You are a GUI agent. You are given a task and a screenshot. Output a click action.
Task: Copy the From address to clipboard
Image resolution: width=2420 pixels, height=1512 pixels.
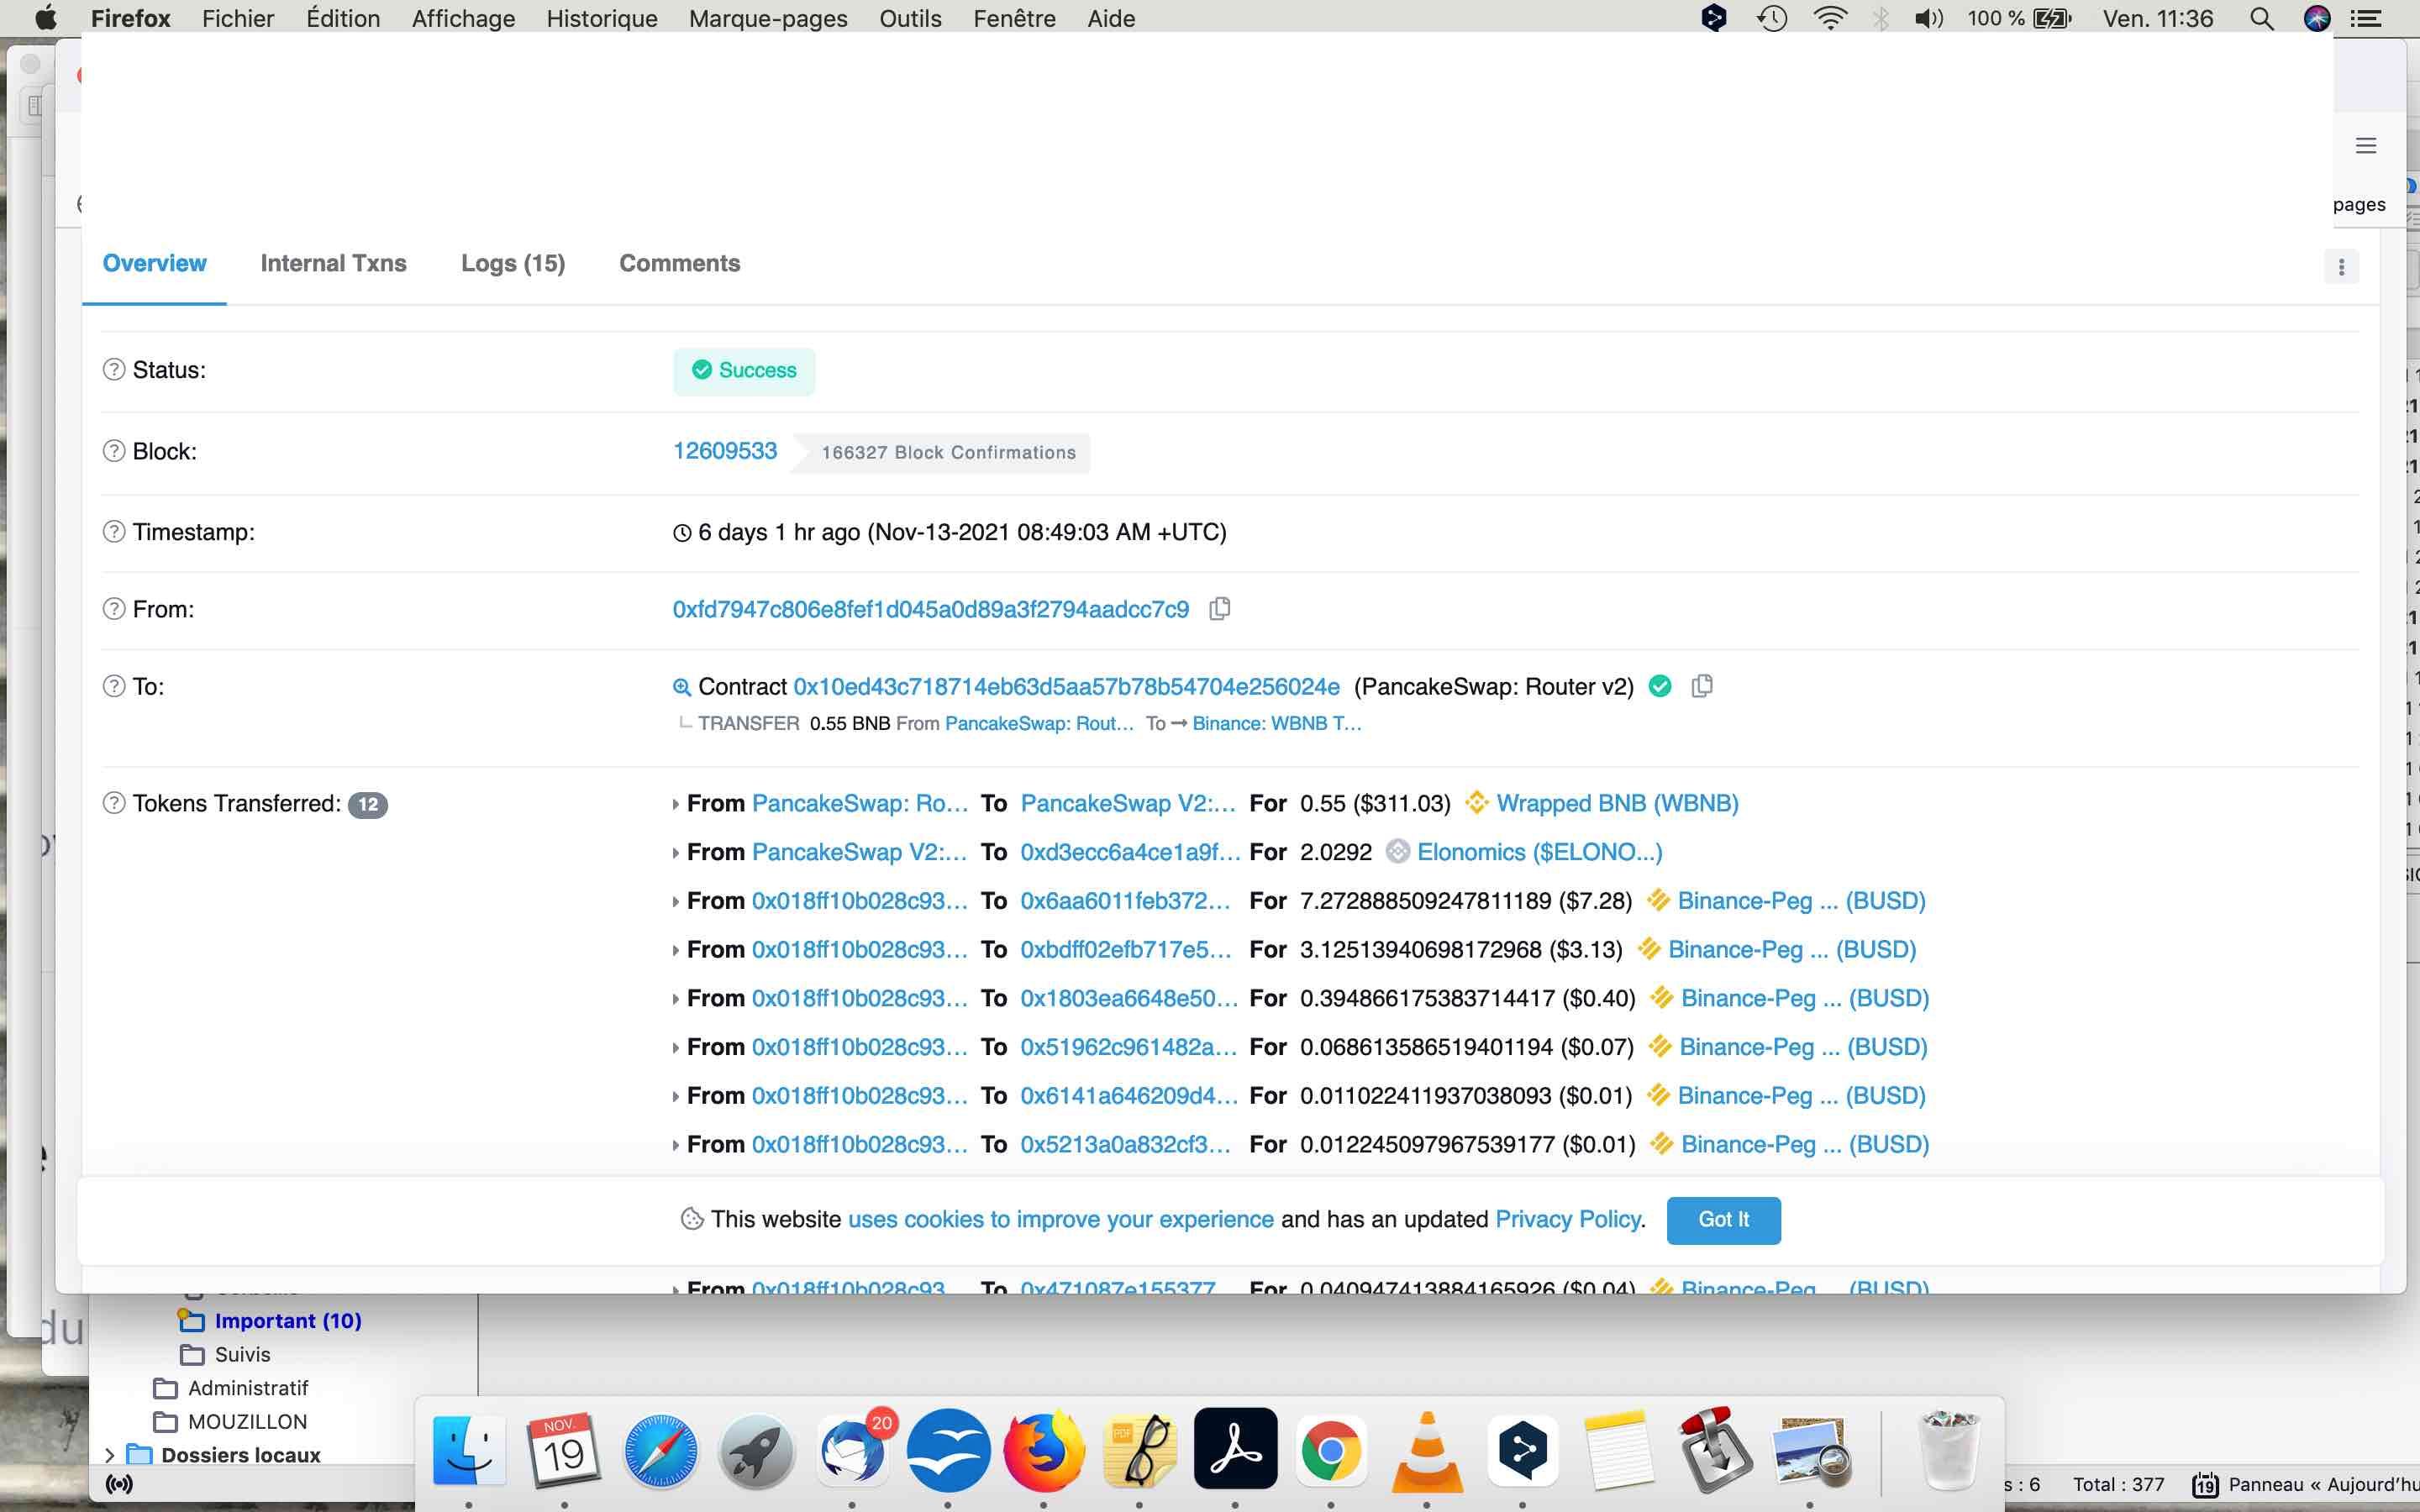[1219, 609]
